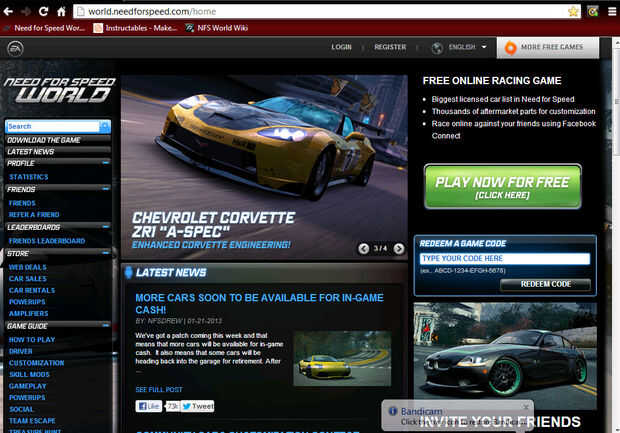Collapse the LEADERBOARDS sidebar section
The height and width of the screenshot is (433, 620).
click(106, 227)
